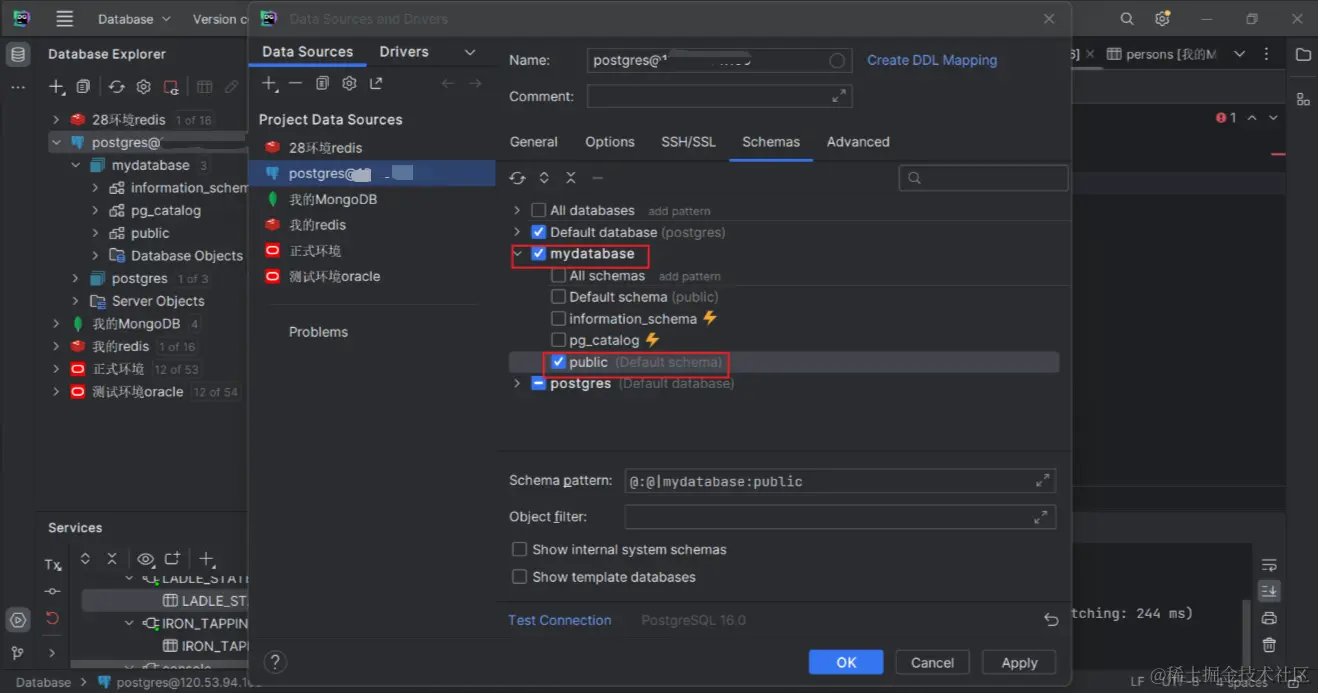This screenshot has height=693, width=1318.
Task: Click the more tool windows ellipsis icon
Action: click(x=18, y=88)
